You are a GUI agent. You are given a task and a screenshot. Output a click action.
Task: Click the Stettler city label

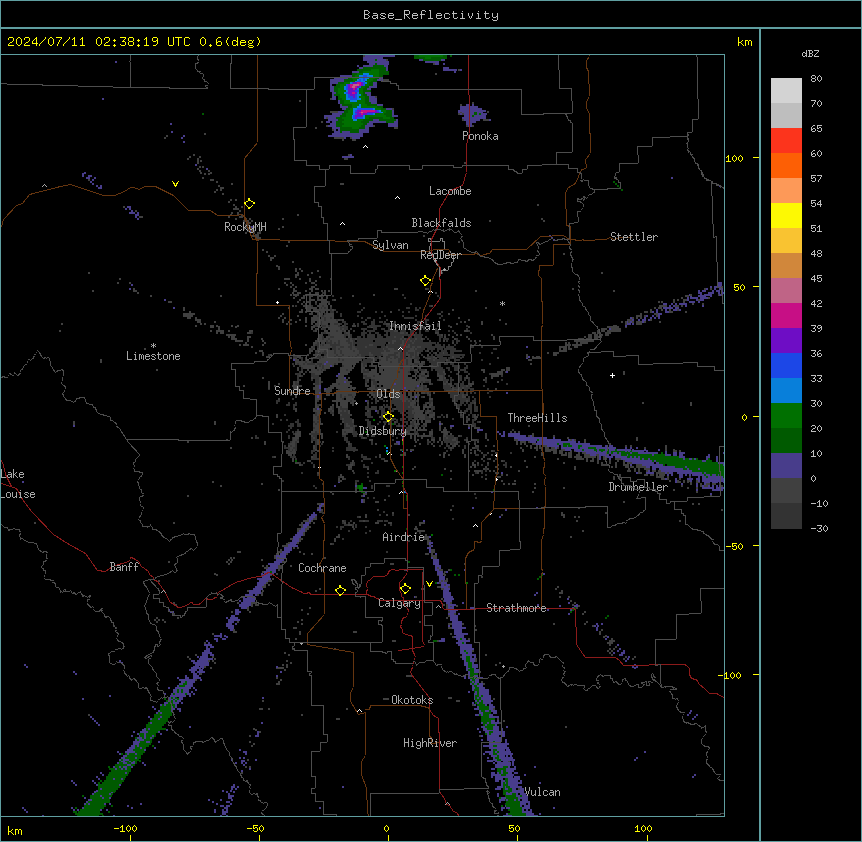click(634, 237)
